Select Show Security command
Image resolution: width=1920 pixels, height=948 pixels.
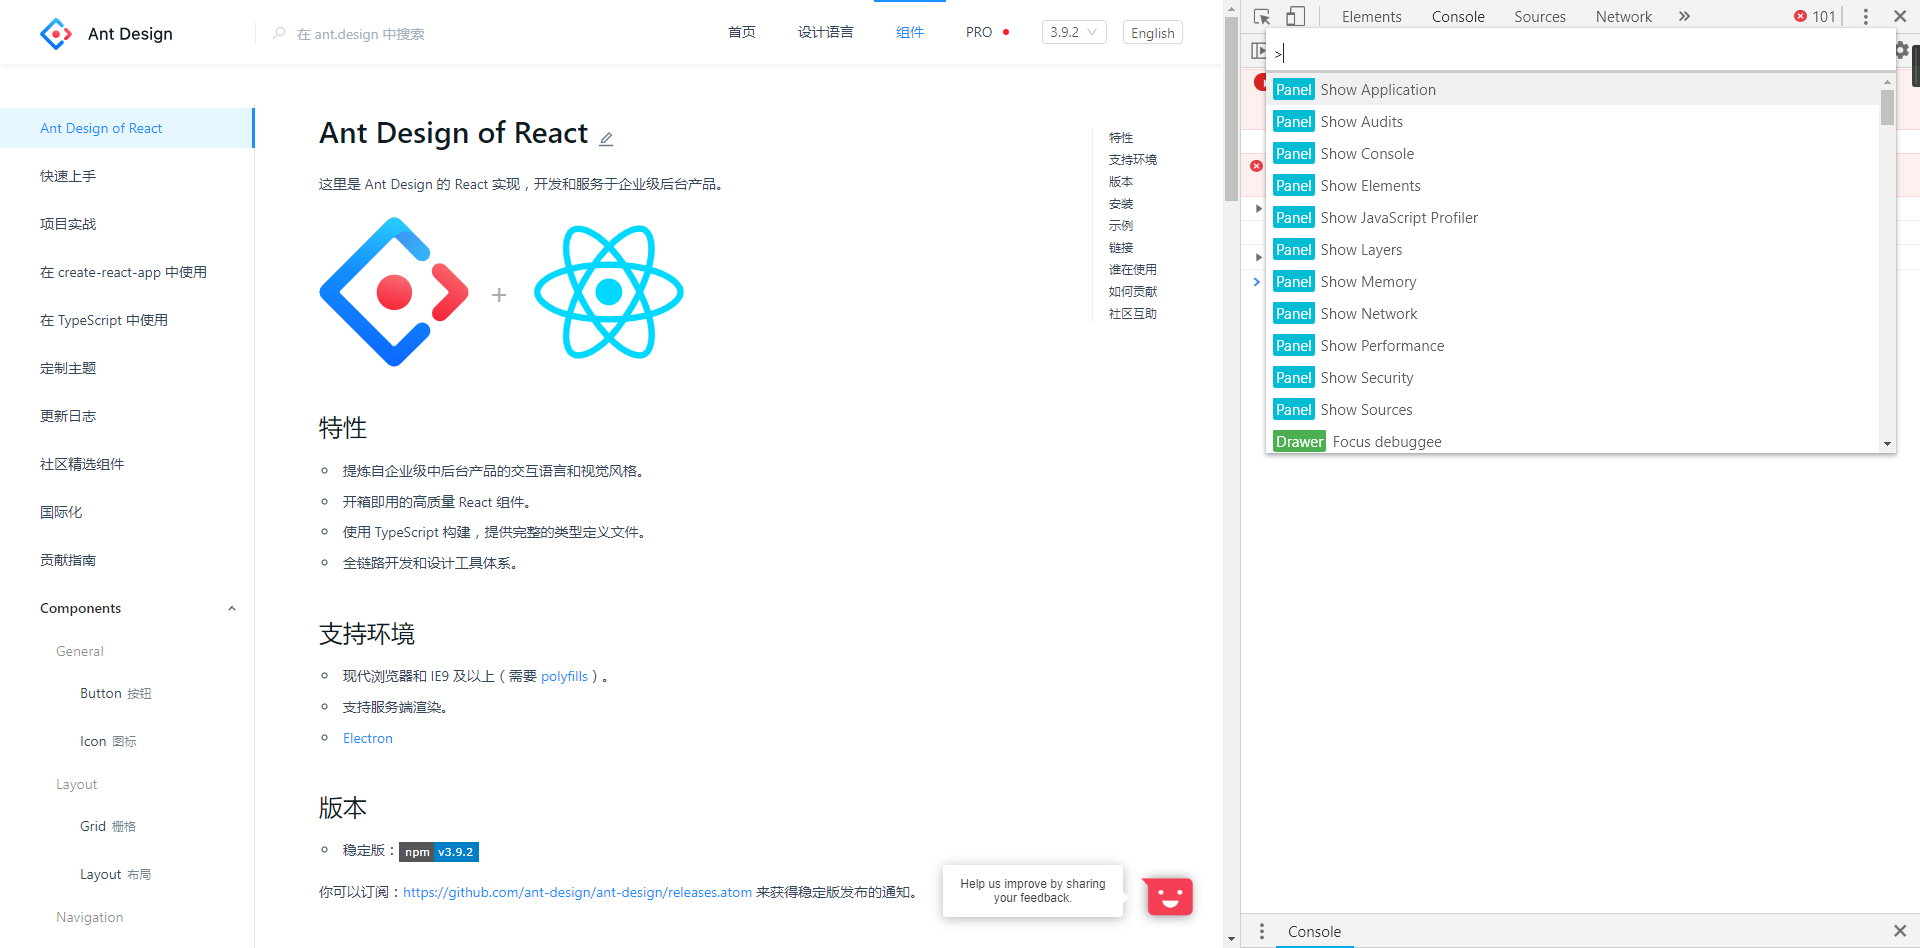(1574, 377)
